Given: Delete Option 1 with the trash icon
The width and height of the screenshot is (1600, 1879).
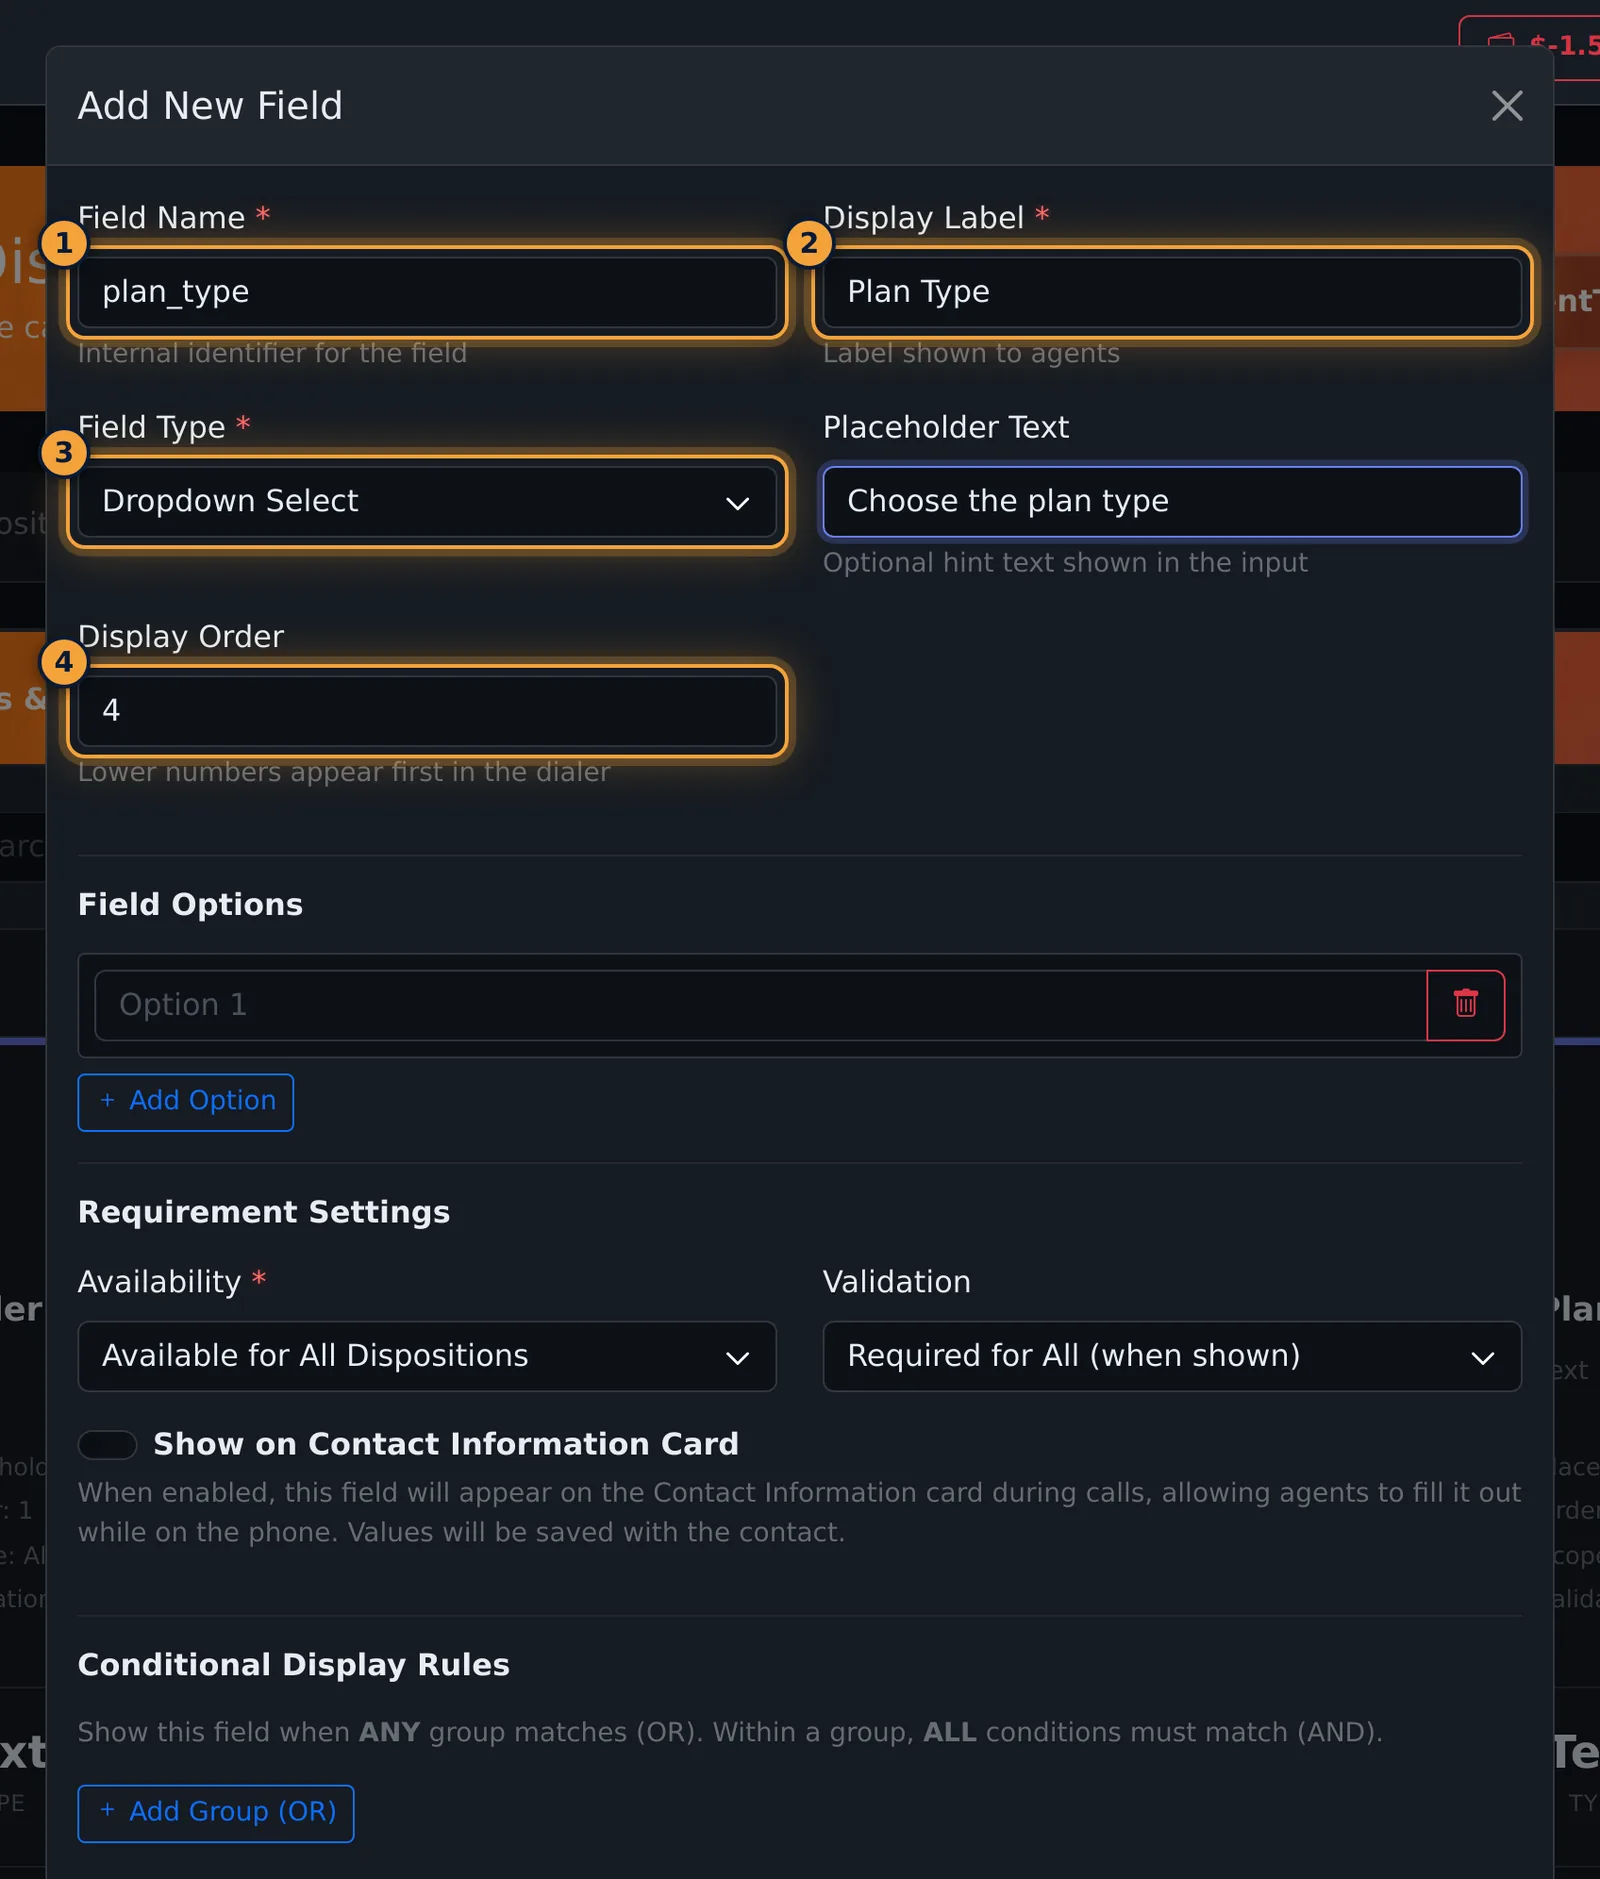Looking at the screenshot, I should coord(1465,1004).
